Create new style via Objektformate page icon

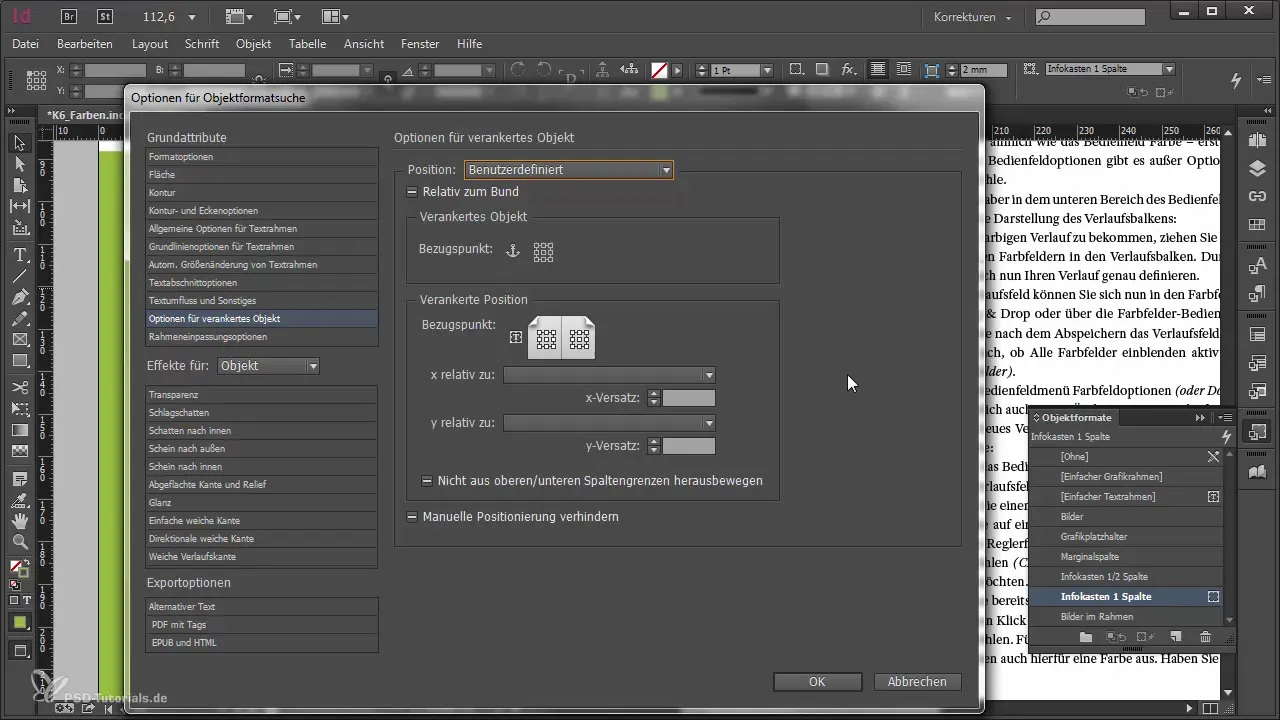(1176, 637)
